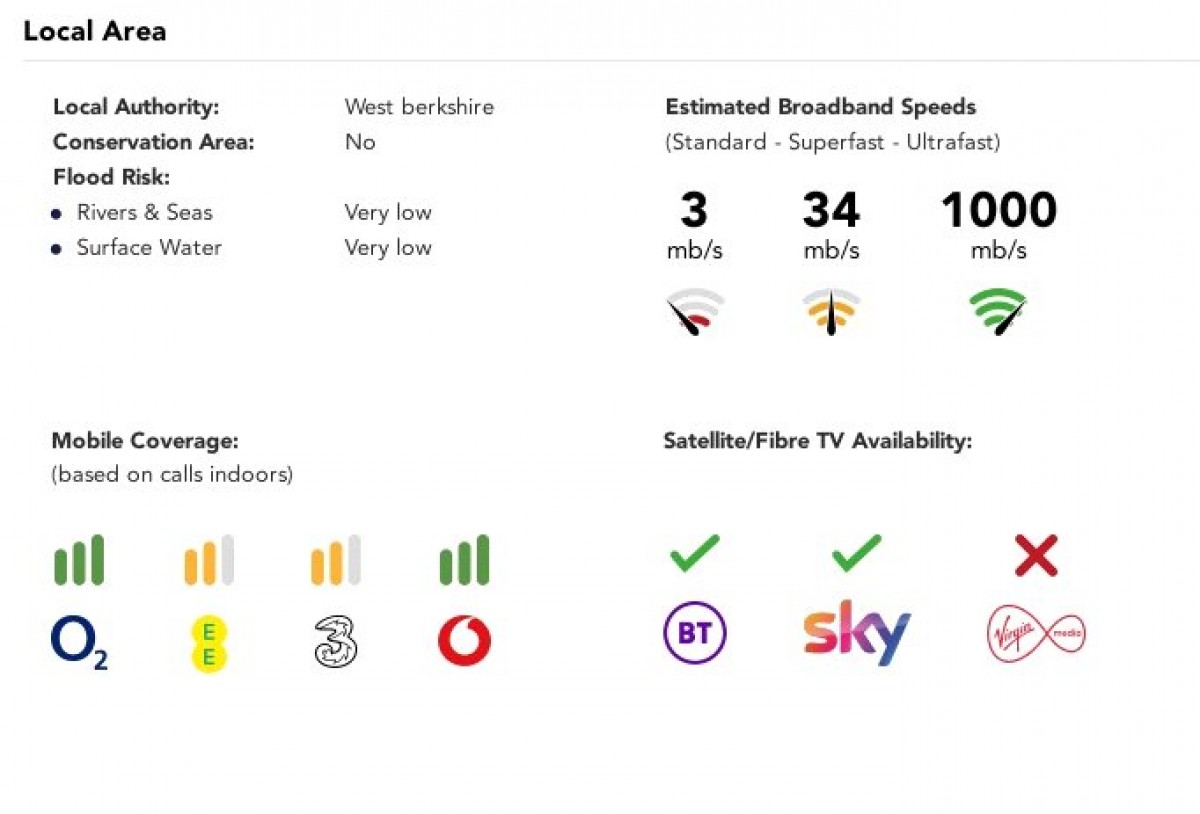
Task: Click the orange superfast speed gauge icon
Action: [x=831, y=312]
